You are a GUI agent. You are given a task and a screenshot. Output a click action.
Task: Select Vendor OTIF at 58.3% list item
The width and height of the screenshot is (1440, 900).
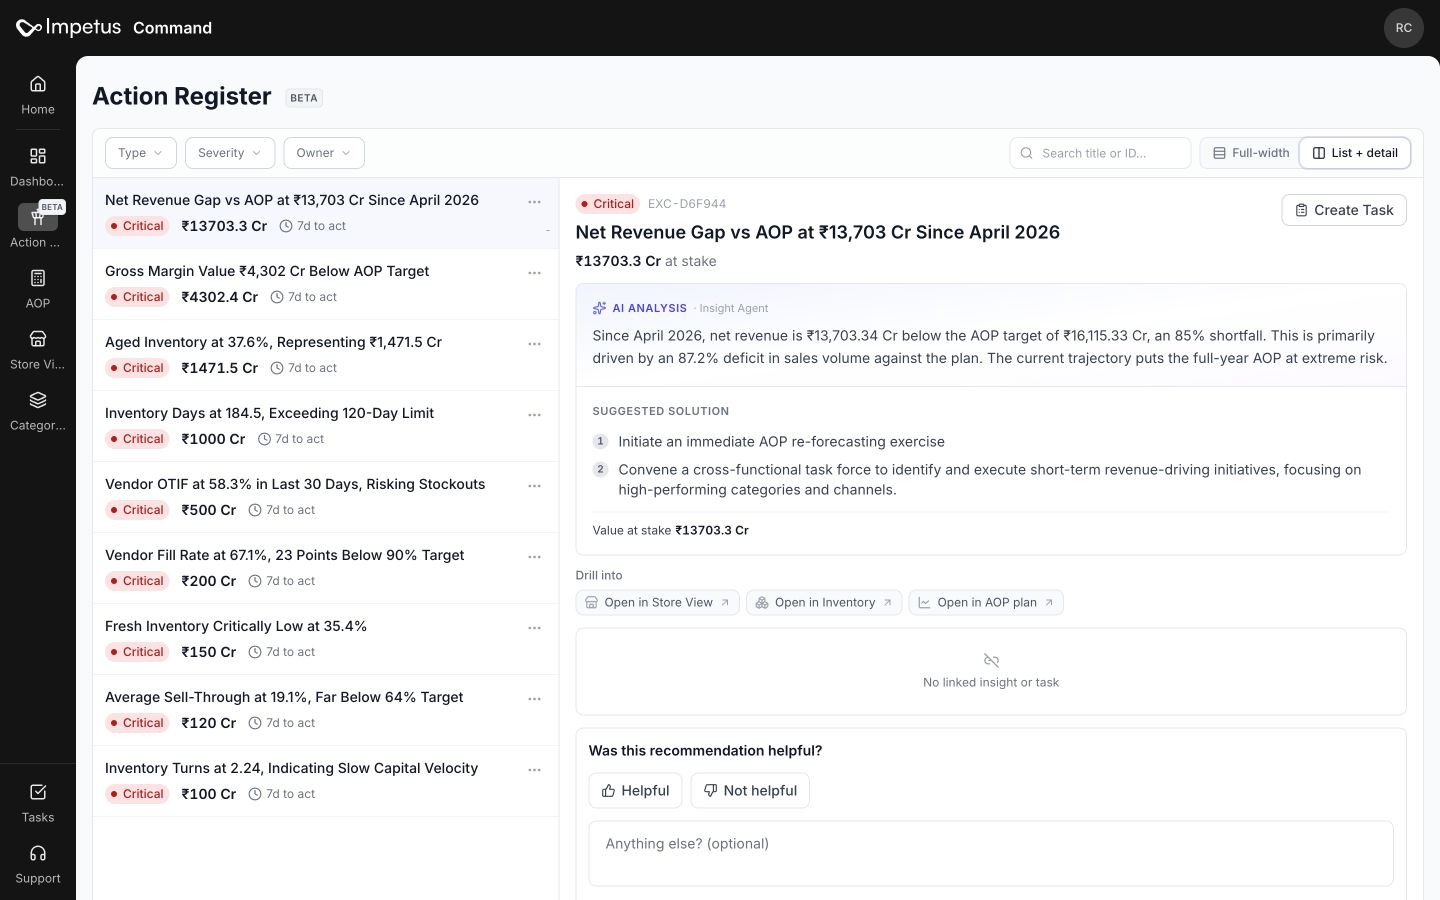tap(325, 497)
